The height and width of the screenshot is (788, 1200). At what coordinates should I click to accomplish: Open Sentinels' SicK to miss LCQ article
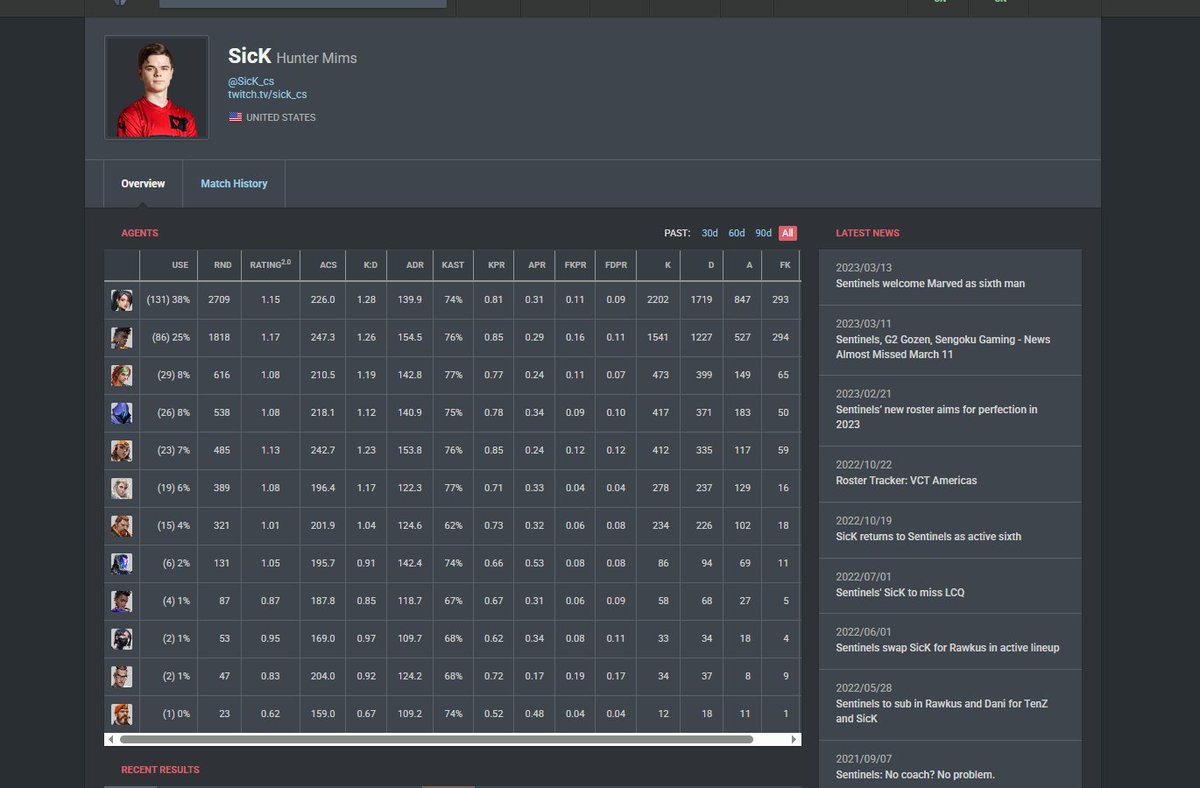click(x=950, y=585)
